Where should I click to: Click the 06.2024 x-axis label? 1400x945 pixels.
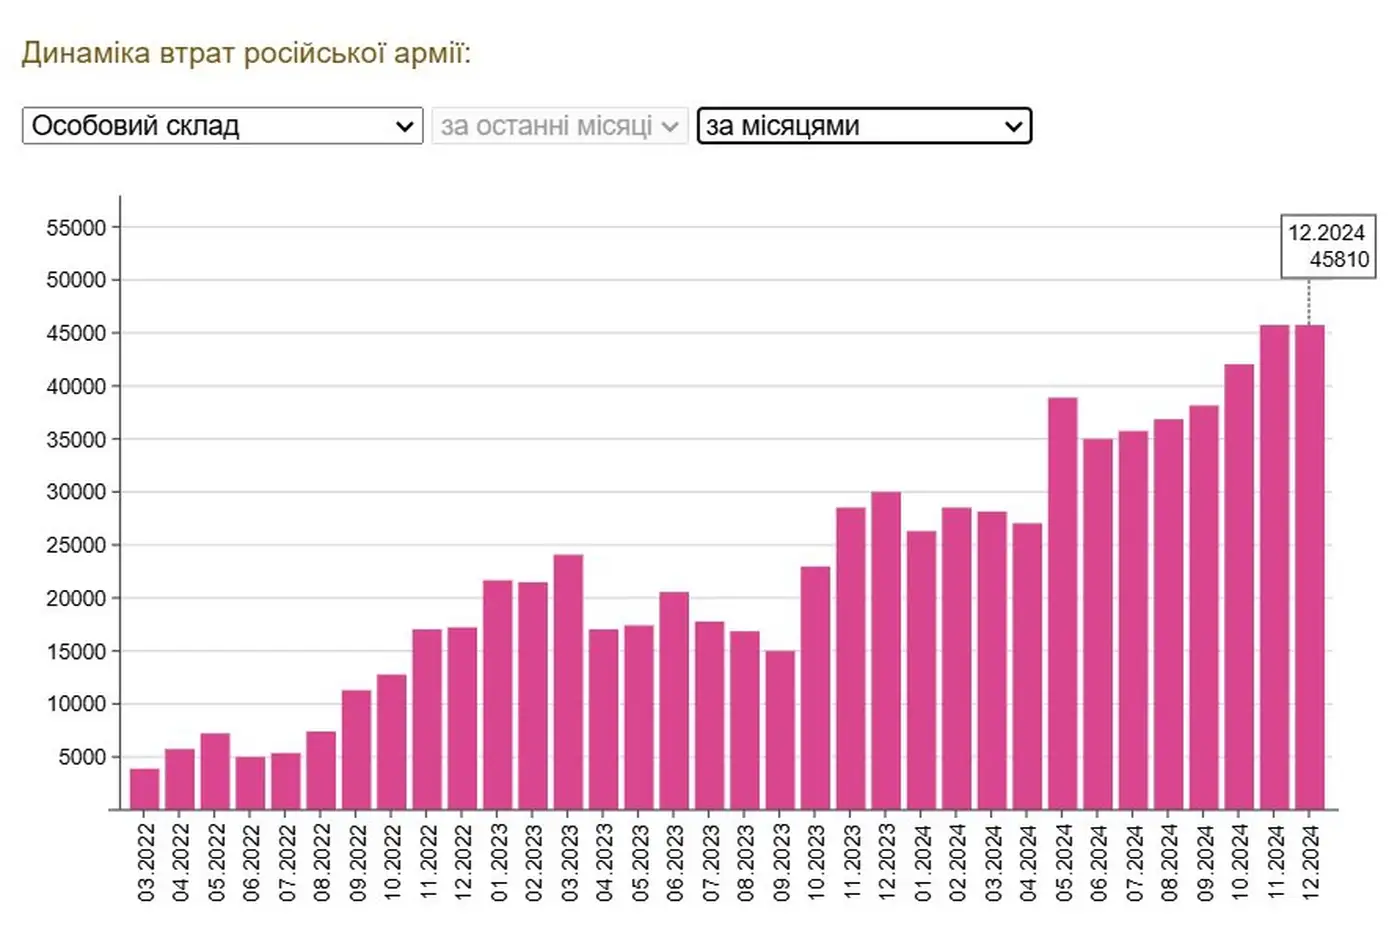[x=1099, y=862]
